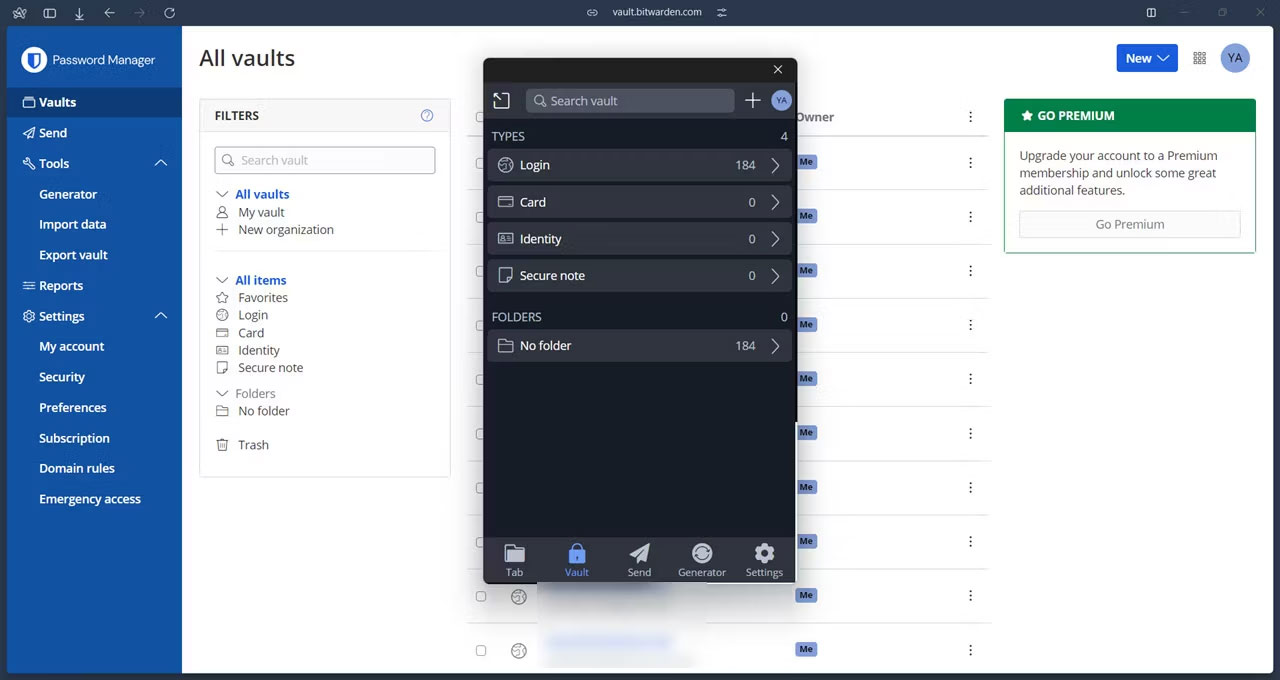The width and height of the screenshot is (1280, 680).
Task: Open table header options kebab menu
Action: (970, 117)
